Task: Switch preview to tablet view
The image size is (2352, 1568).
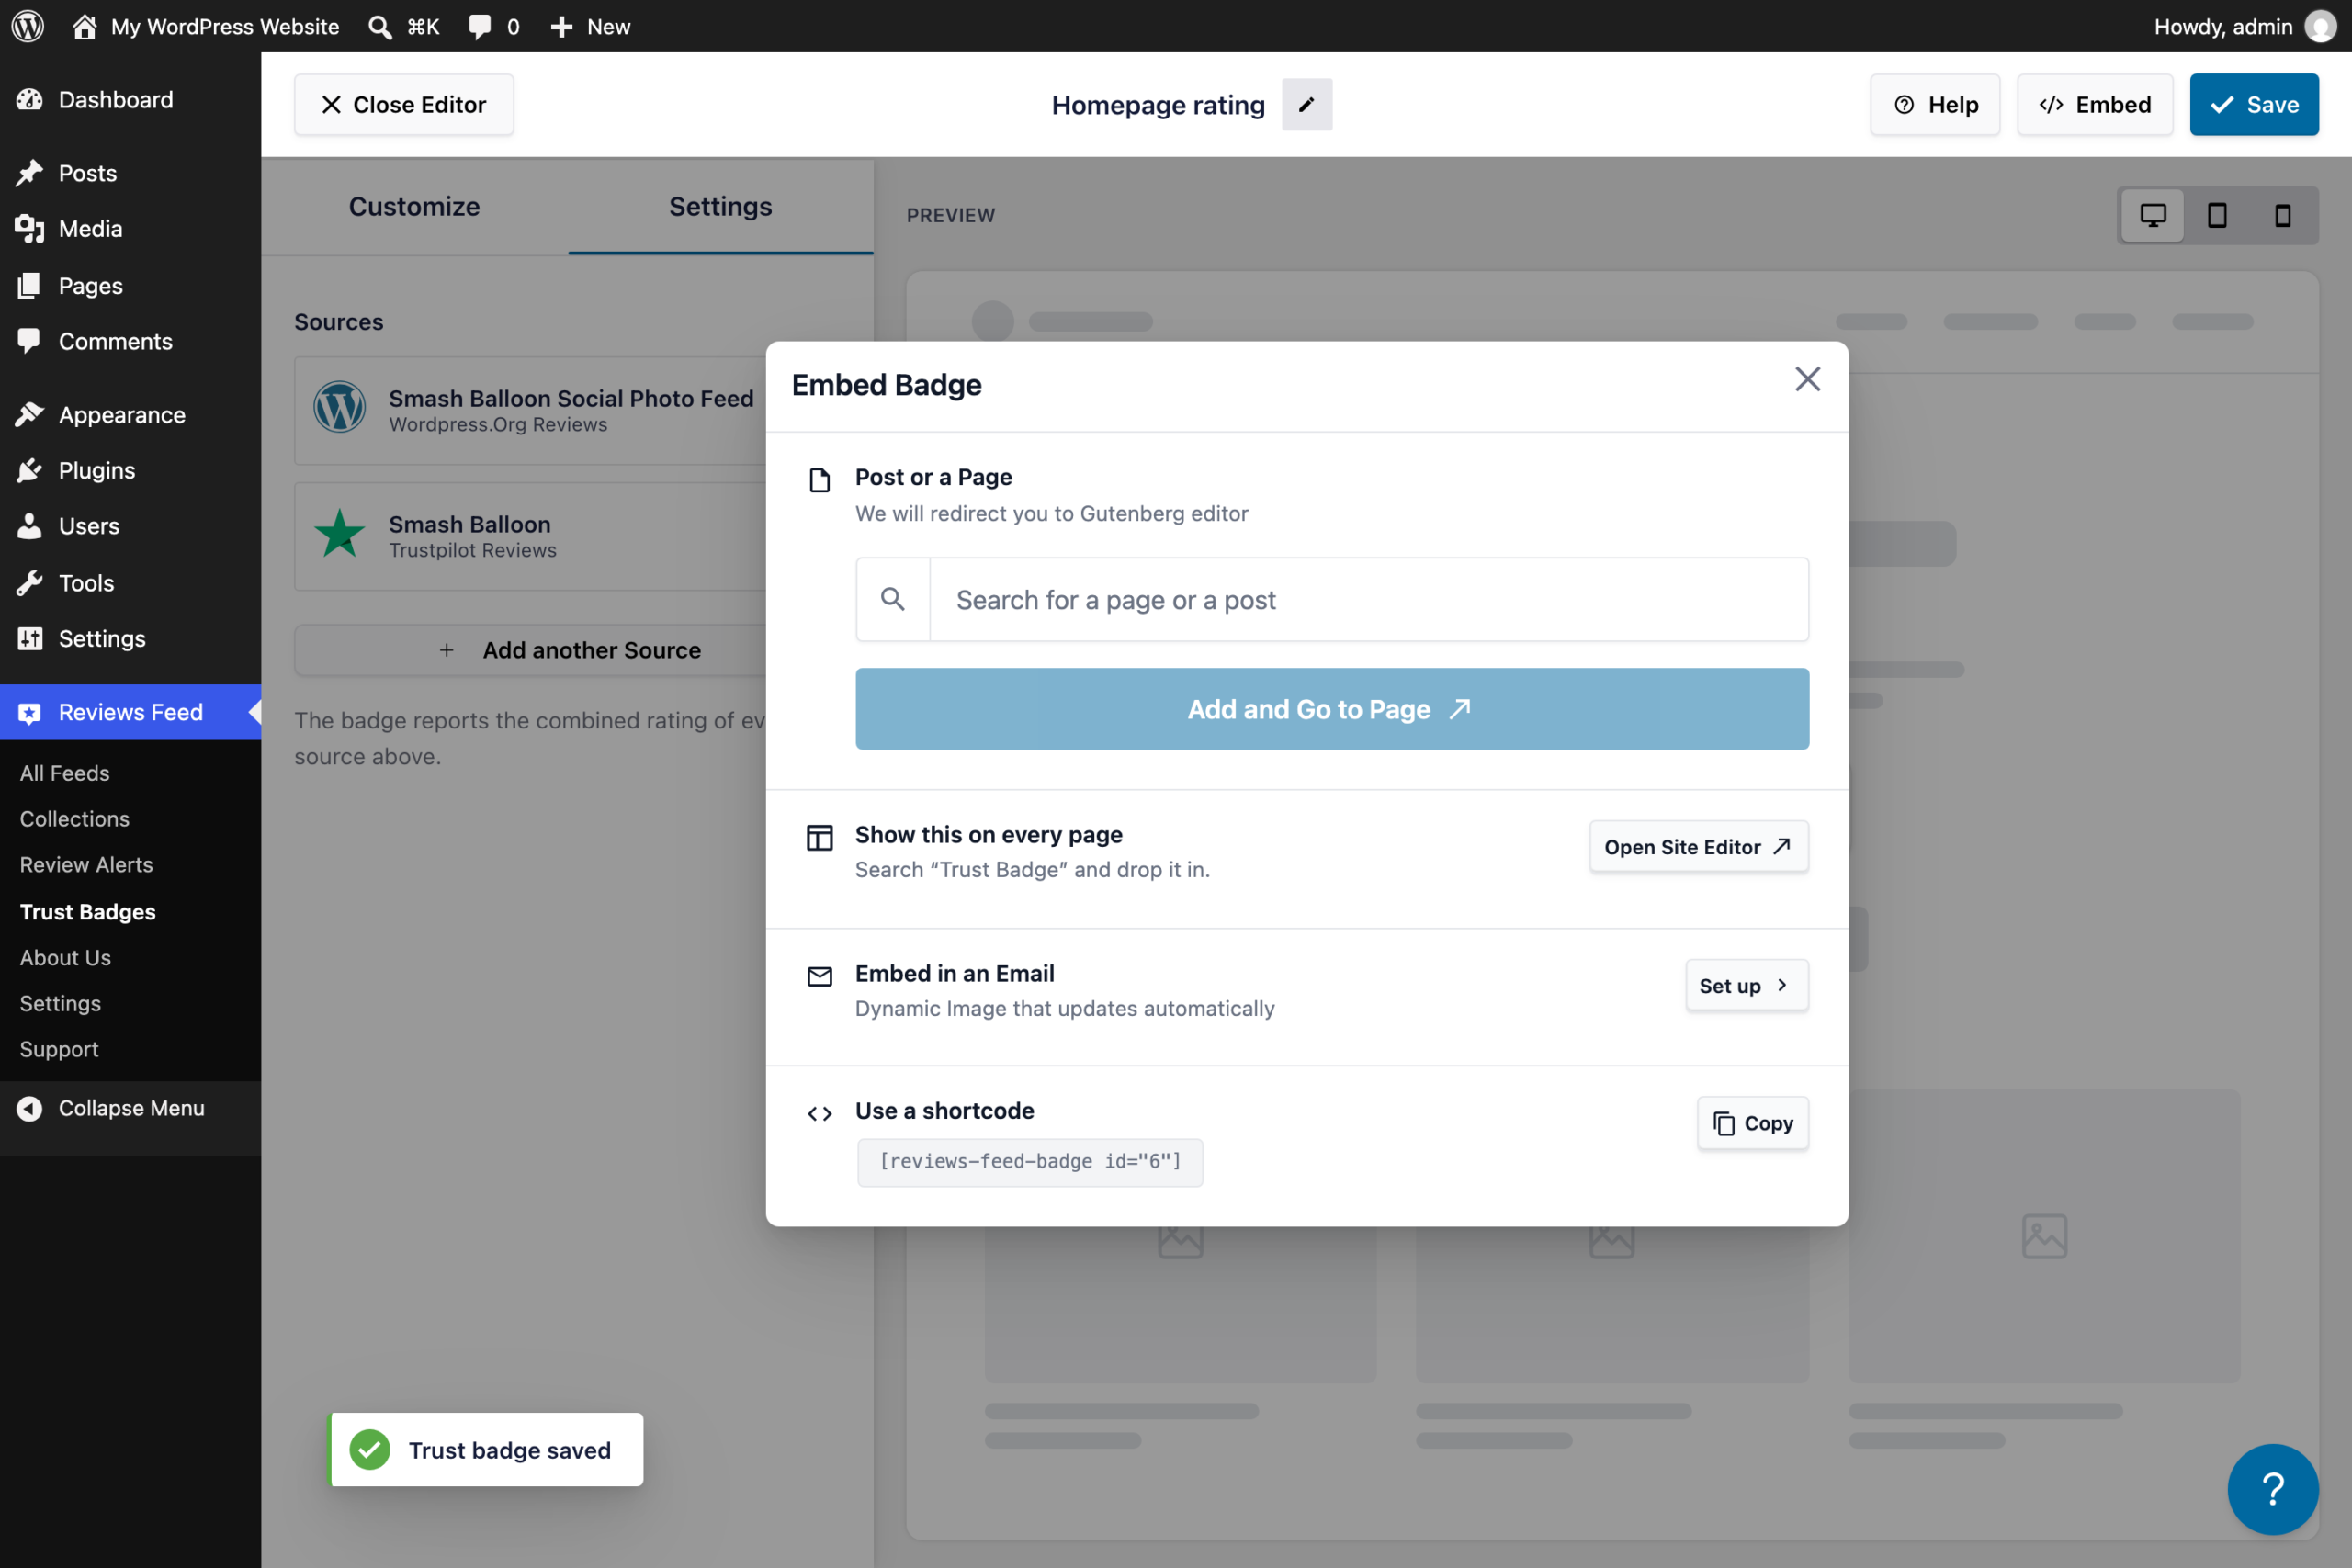Action: click(2217, 215)
